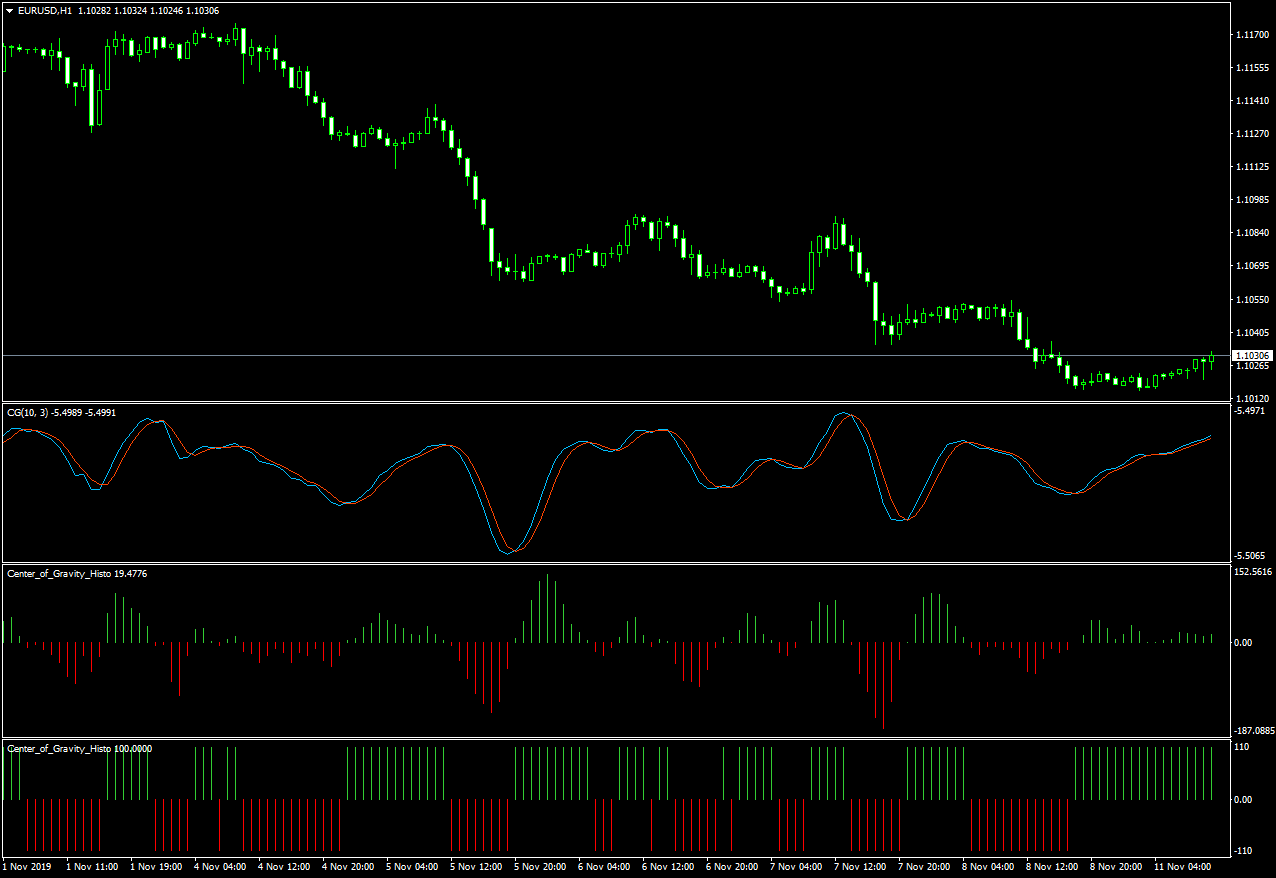Click the 11 Nov 04:00 time axis label
The height and width of the screenshot is (878, 1276).
click(1183, 866)
